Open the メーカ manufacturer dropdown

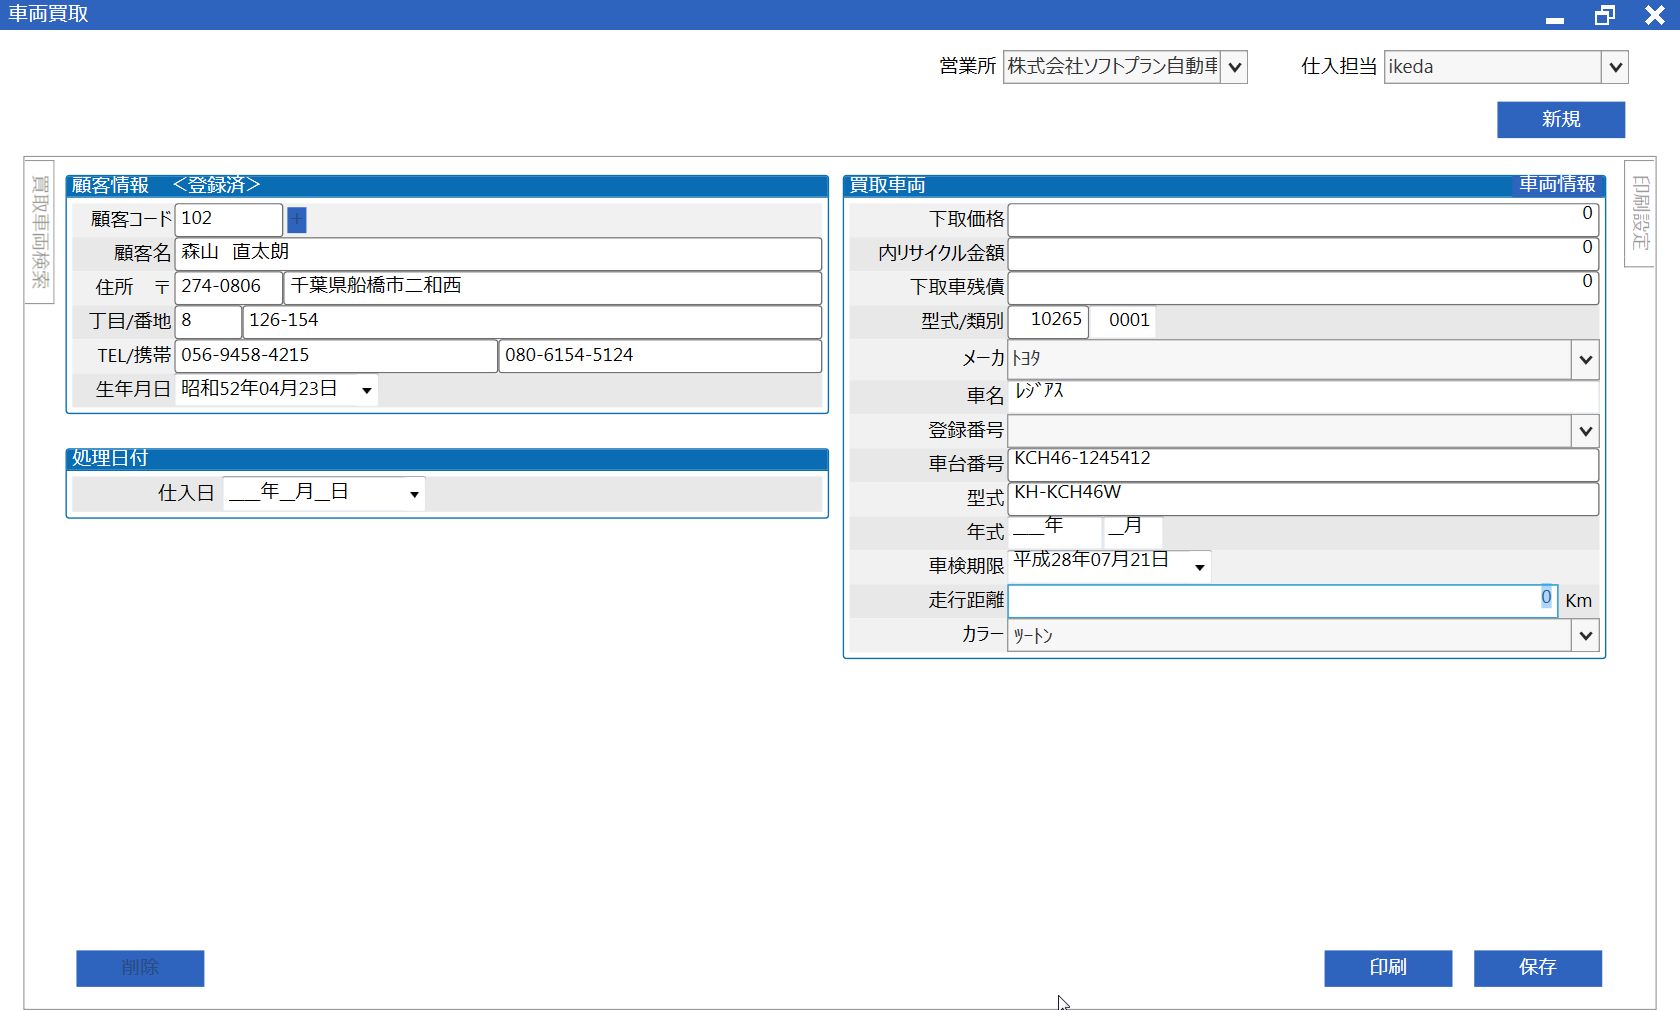click(1585, 360)
